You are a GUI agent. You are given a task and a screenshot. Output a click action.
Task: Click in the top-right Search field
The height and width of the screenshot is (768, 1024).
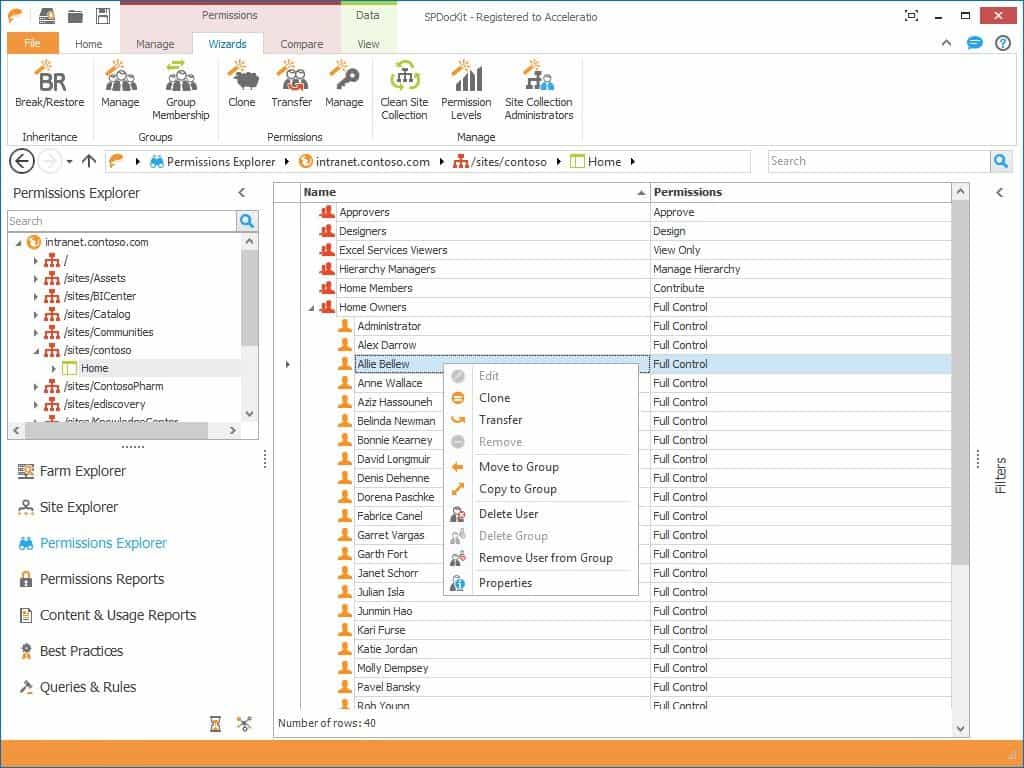(x=879, y=161)
